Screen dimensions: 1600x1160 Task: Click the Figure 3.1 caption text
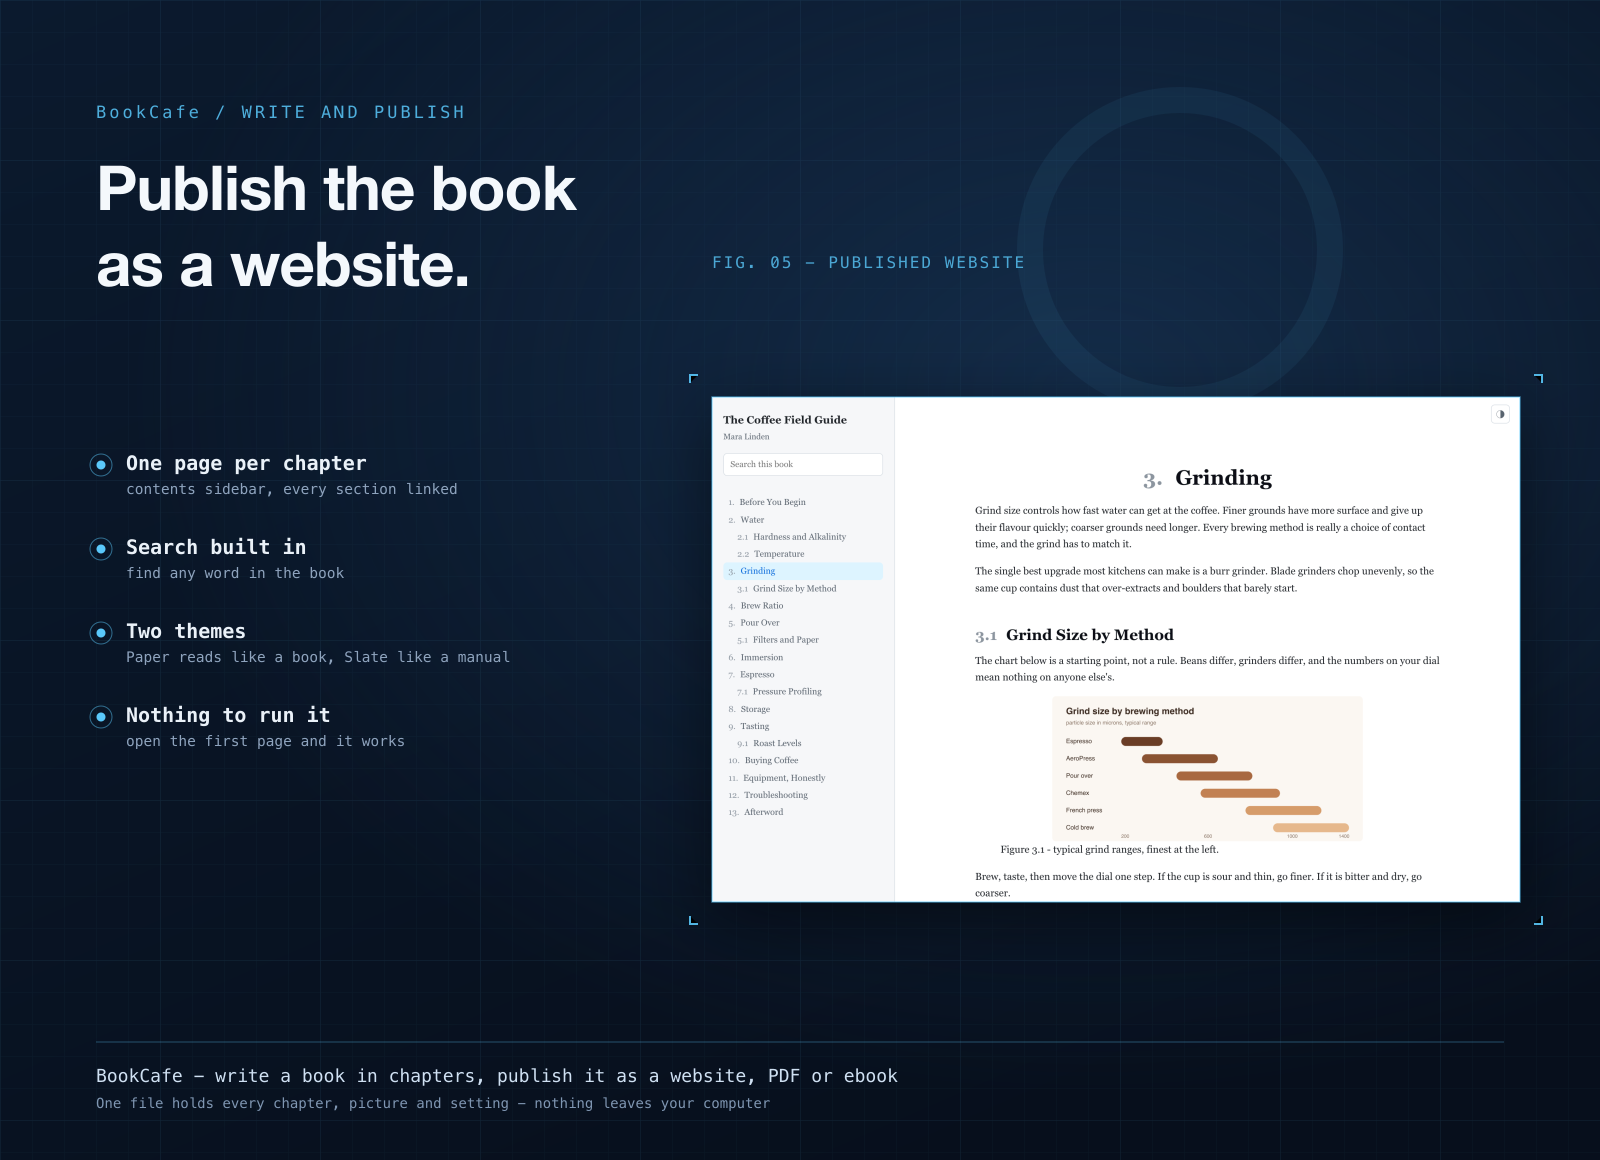1109,850
